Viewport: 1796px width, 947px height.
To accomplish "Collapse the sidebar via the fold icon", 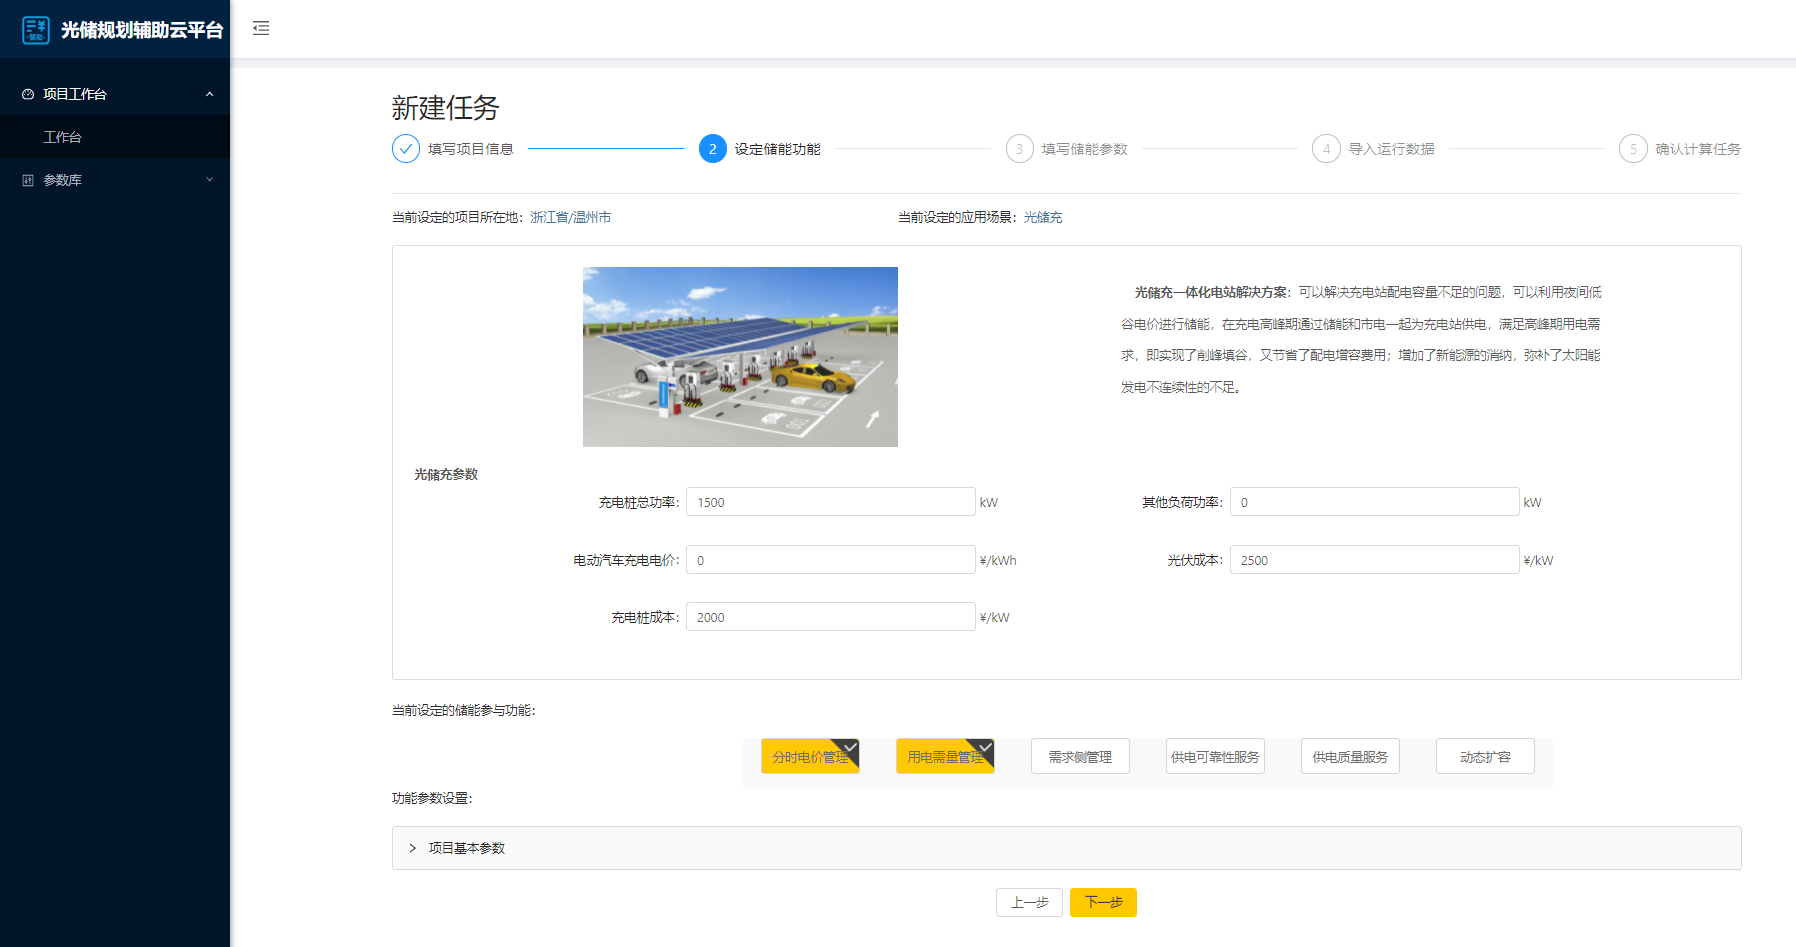I will click(261, 29).
